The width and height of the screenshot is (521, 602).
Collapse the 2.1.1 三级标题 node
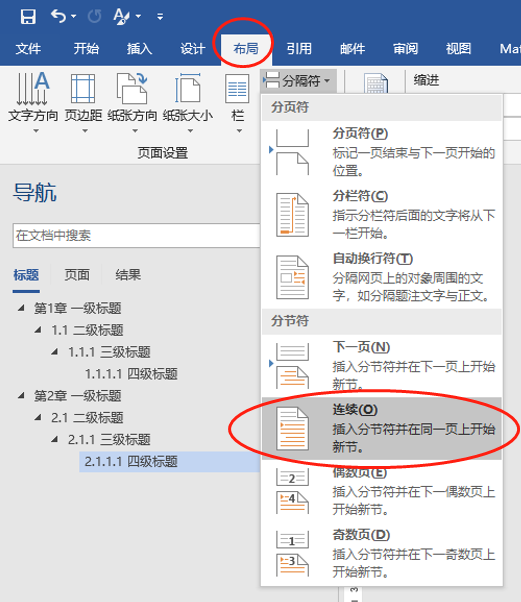click(55, 439)
